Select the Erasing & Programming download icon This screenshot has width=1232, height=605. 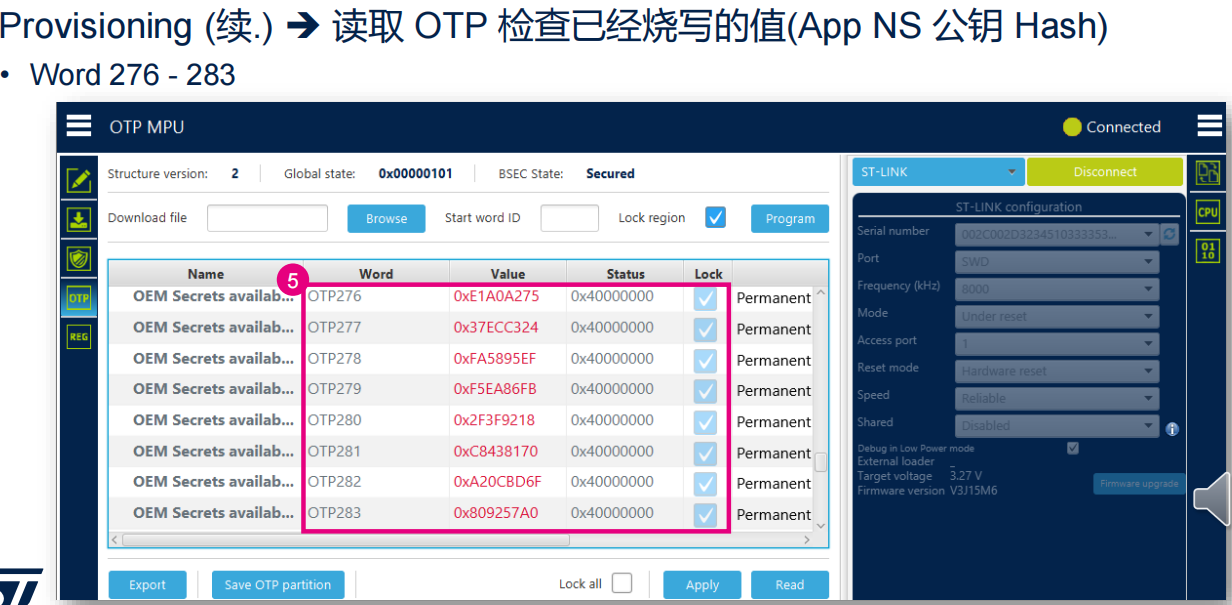(79, 220)
